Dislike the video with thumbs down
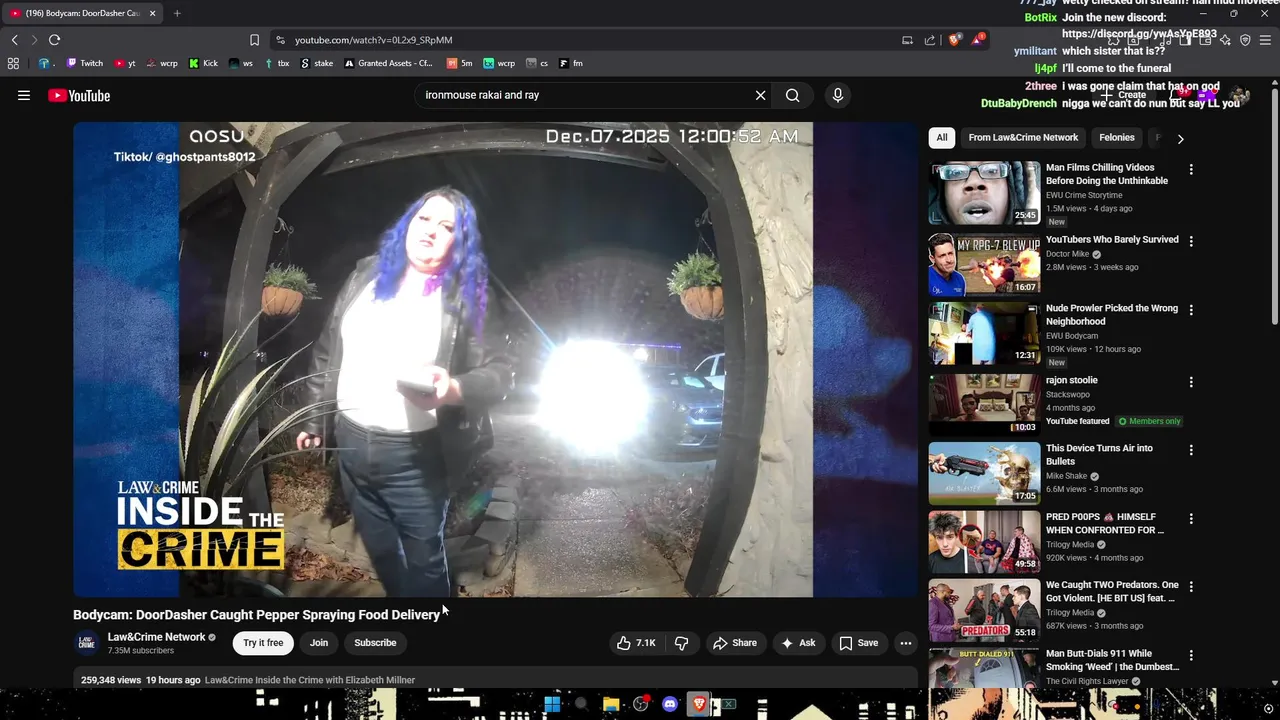The height and width of the screenshot is (720, 1280). tap(681, 643)
